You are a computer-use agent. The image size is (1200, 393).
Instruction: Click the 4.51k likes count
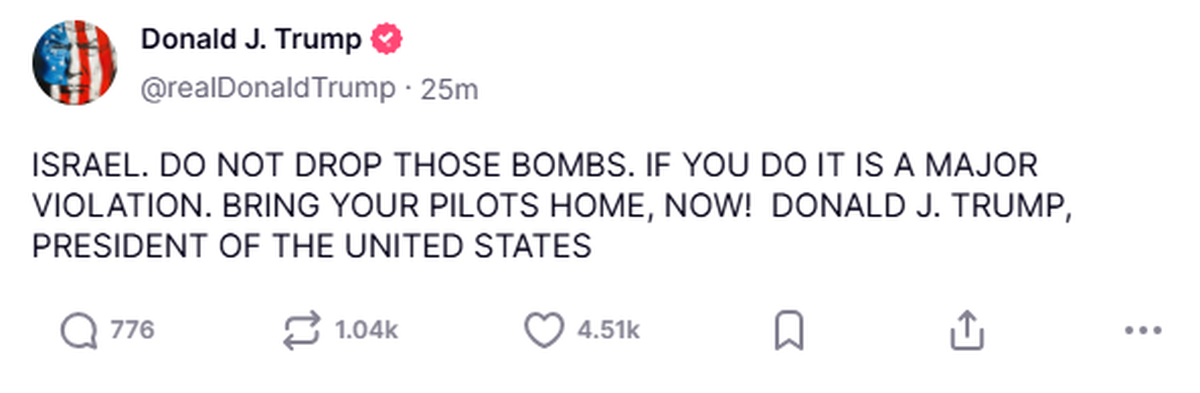[608, 330]
